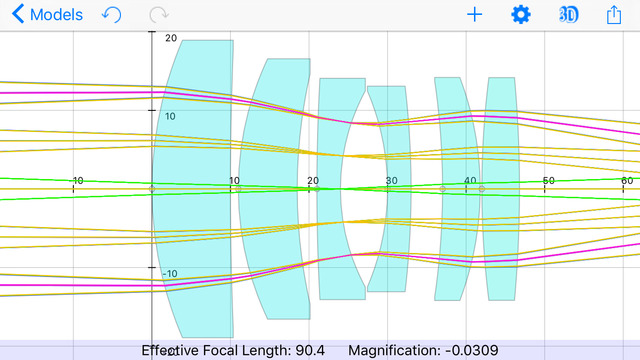This screenshot has height=360, width=640.
Task: Click the upper vertical axis label 10
Action: [x=170, y=116]
